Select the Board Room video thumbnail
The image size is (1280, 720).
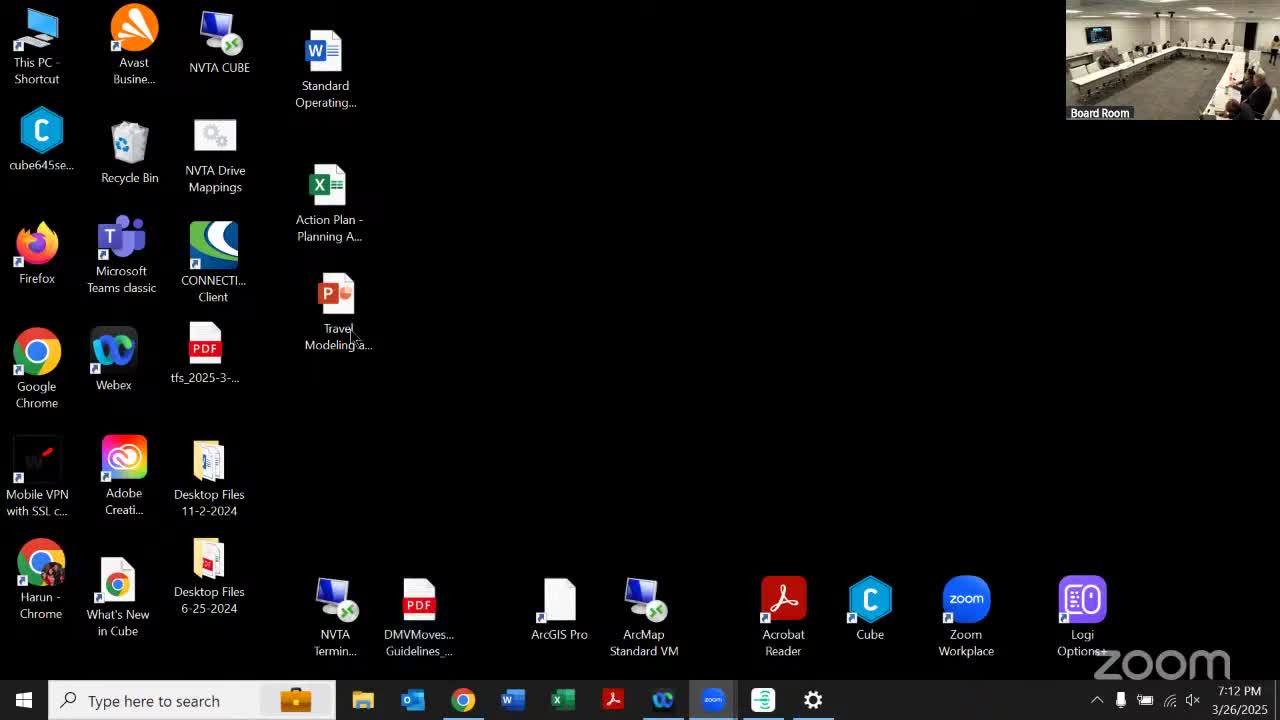point(1172,61)
